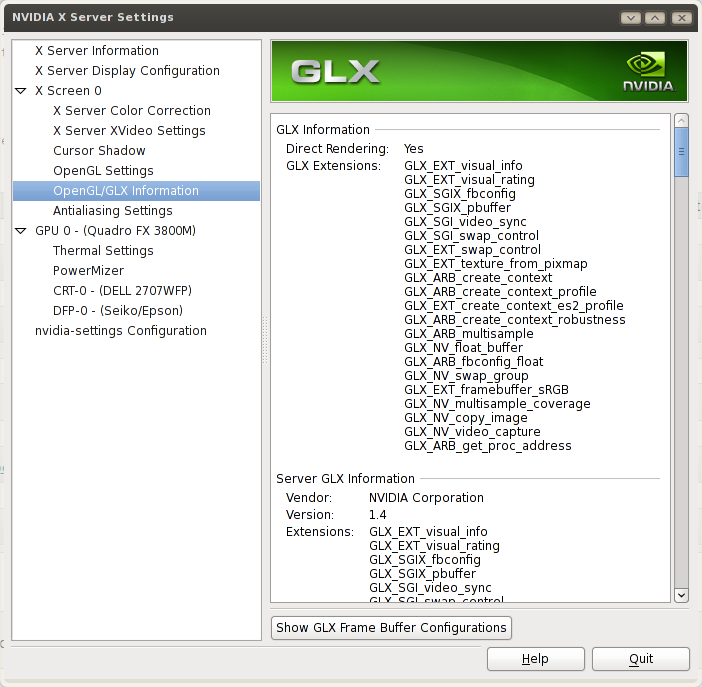Click the server GLX version '1.4'

(377, 515)
